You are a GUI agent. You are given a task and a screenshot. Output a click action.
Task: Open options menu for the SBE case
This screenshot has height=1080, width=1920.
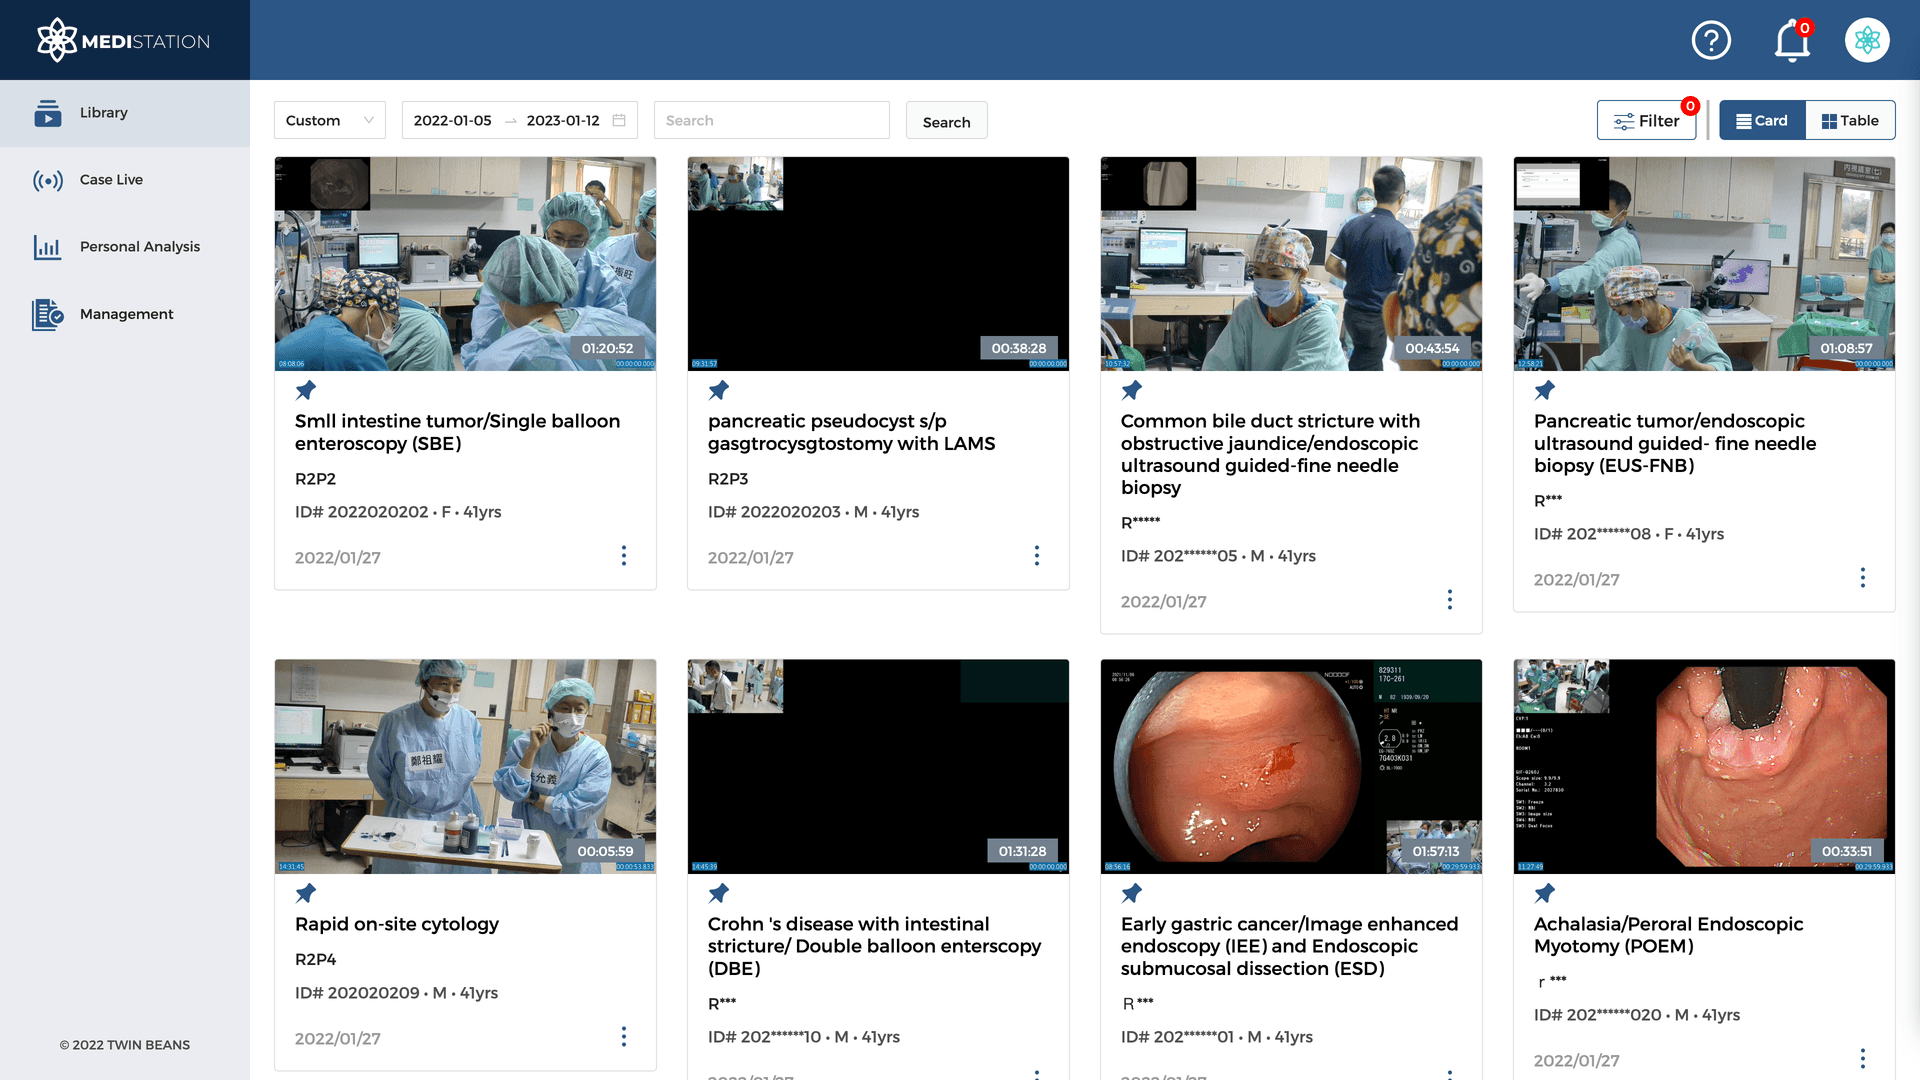[624, 556]
